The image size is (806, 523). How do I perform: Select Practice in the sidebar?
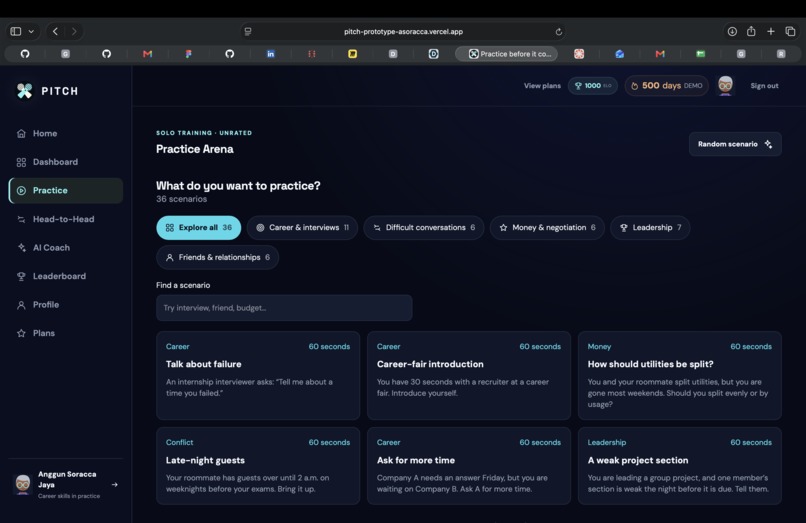click(x=66, y=190)
